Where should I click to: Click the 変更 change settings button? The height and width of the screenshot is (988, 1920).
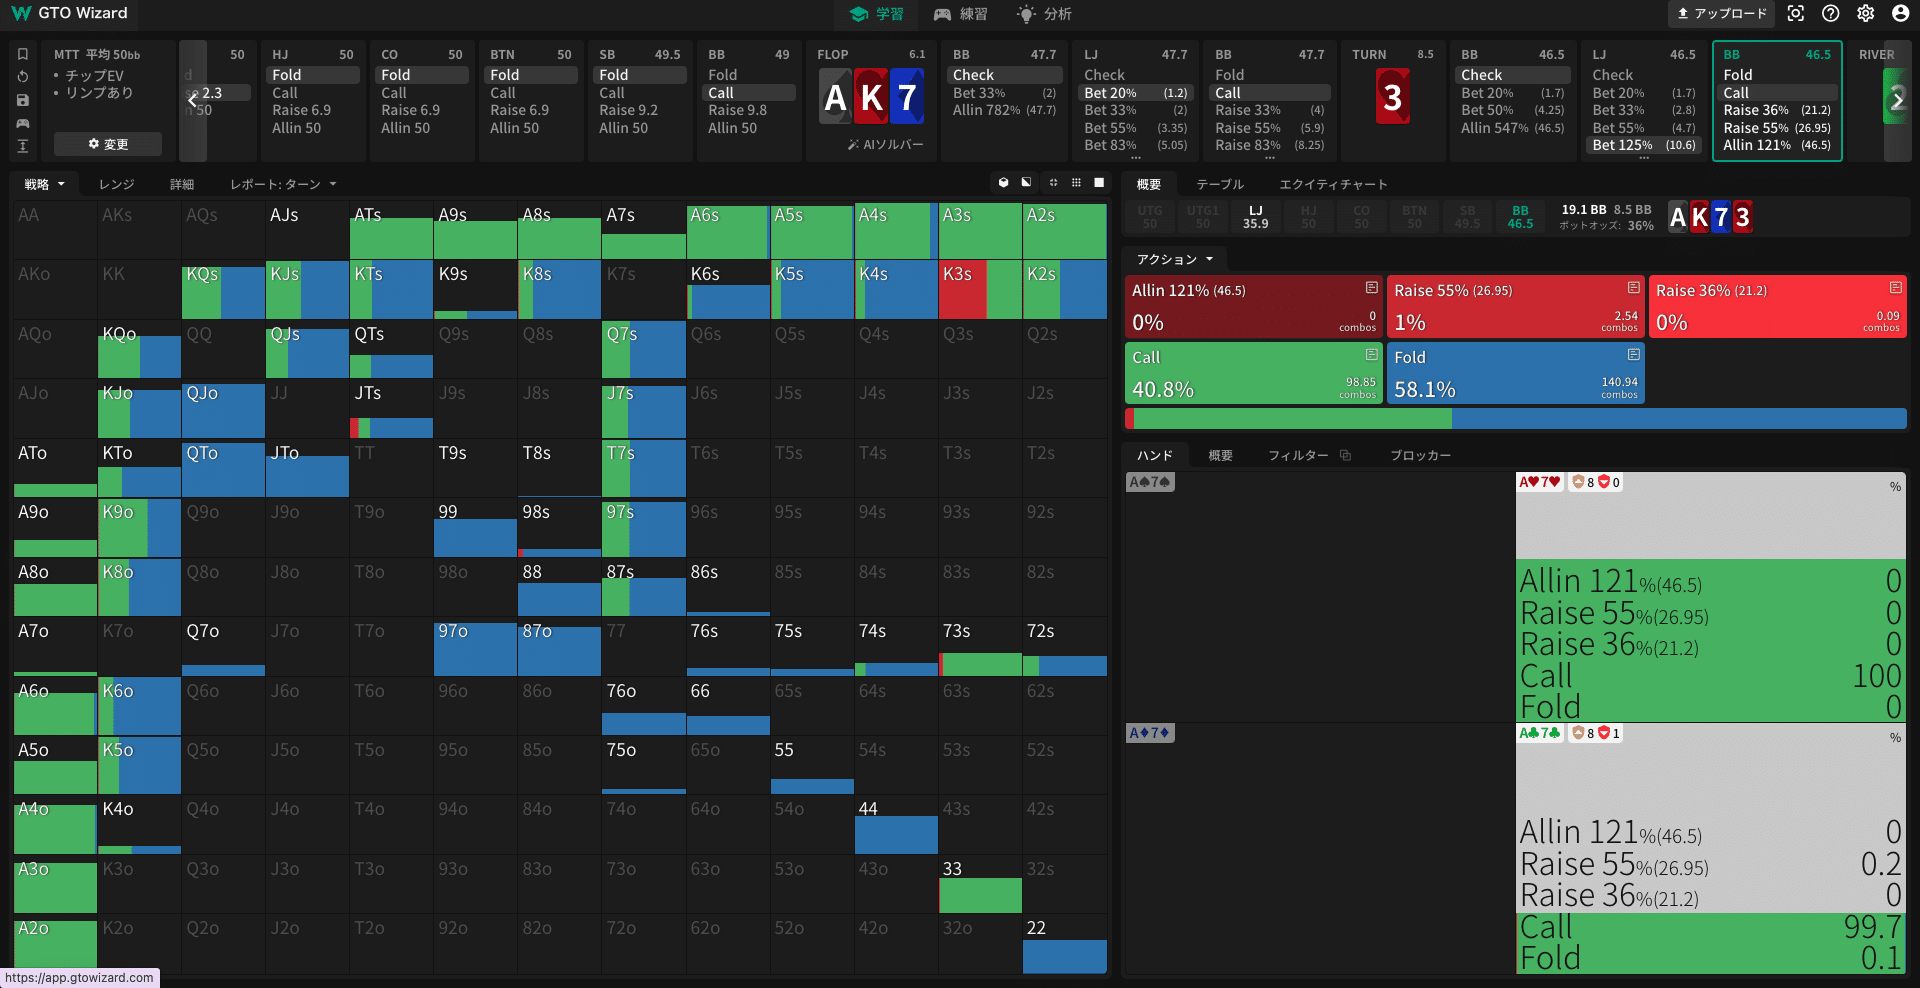tap(107, 144)
